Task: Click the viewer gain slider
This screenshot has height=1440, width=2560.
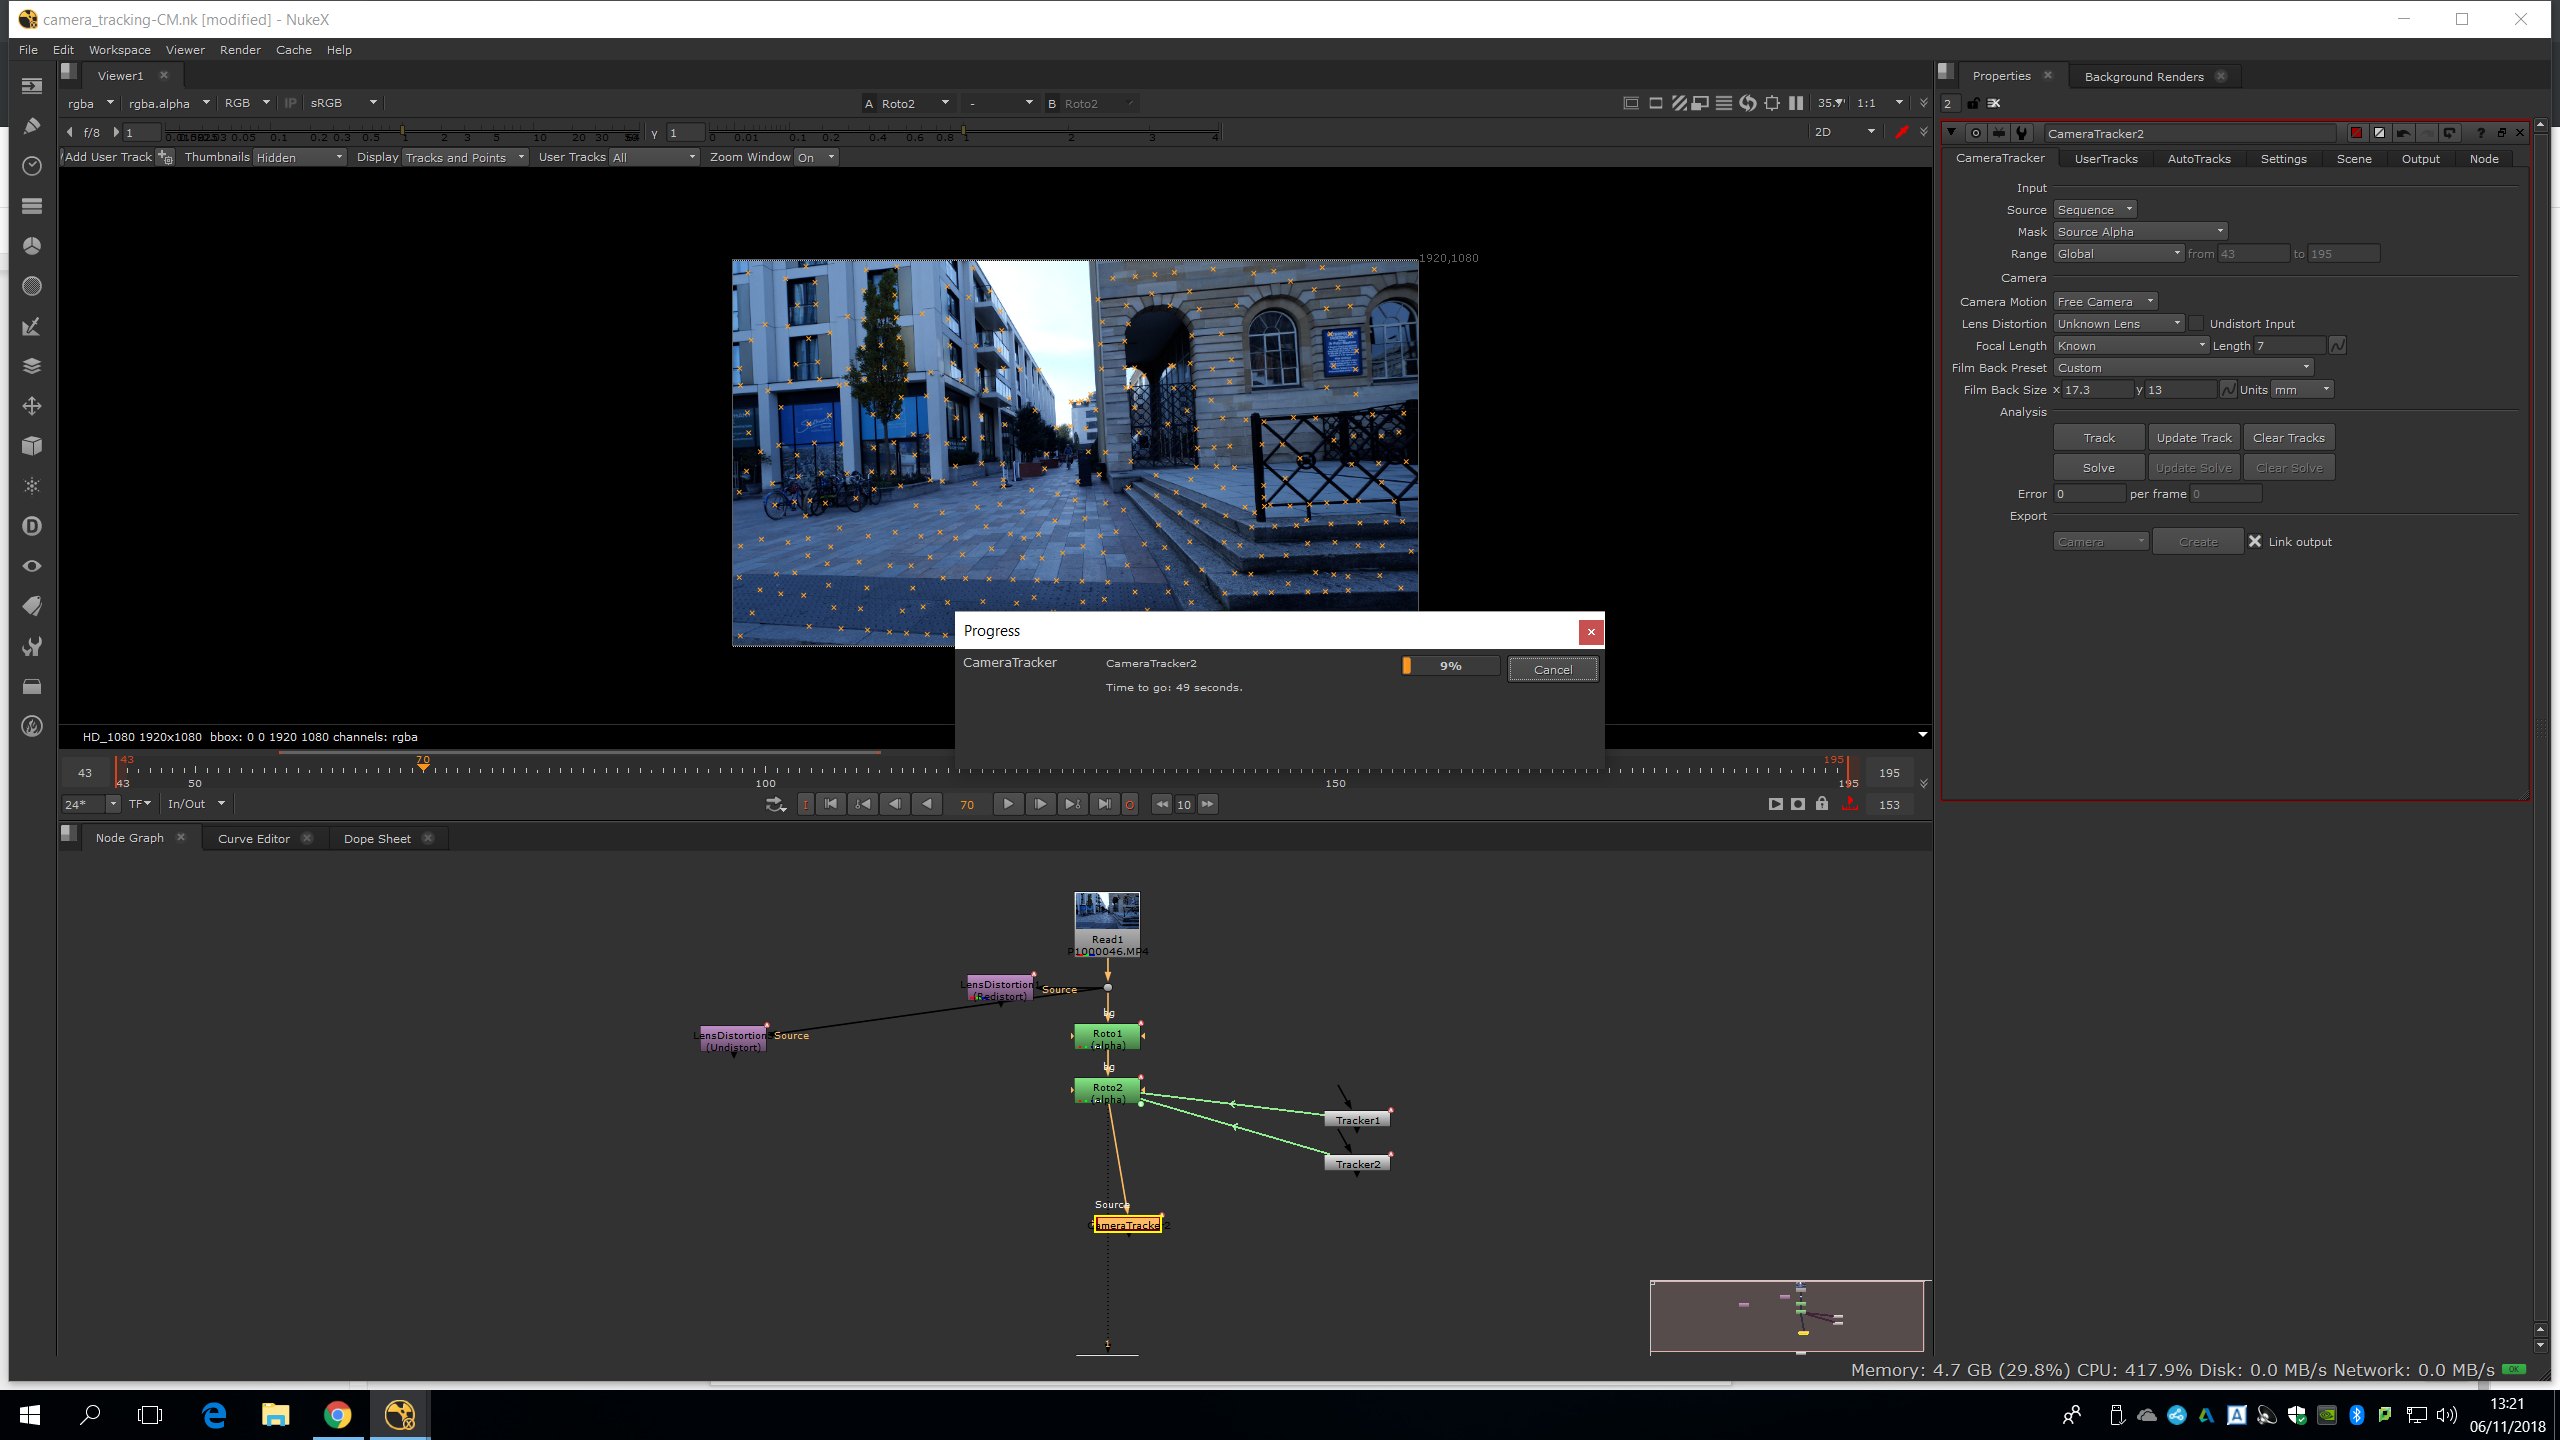Action: [400, 133]
